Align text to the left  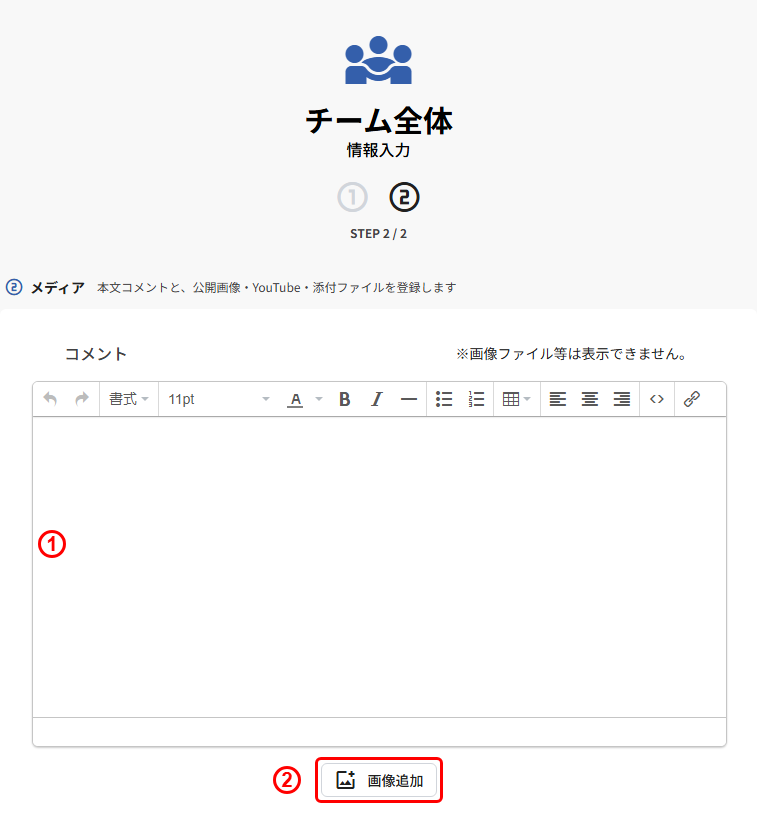(x=558, y=399)
